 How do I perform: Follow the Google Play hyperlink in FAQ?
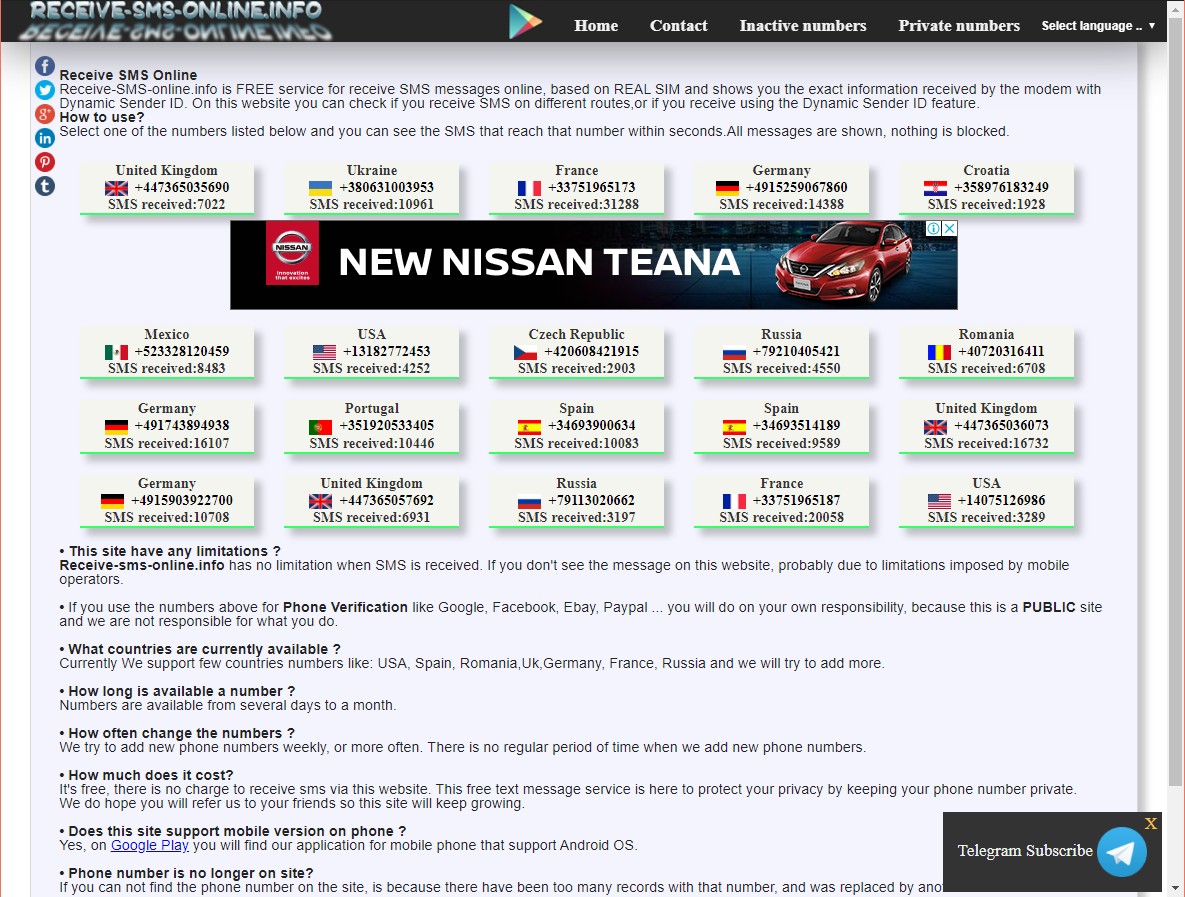pyautogui.click(x=150, y=845)
